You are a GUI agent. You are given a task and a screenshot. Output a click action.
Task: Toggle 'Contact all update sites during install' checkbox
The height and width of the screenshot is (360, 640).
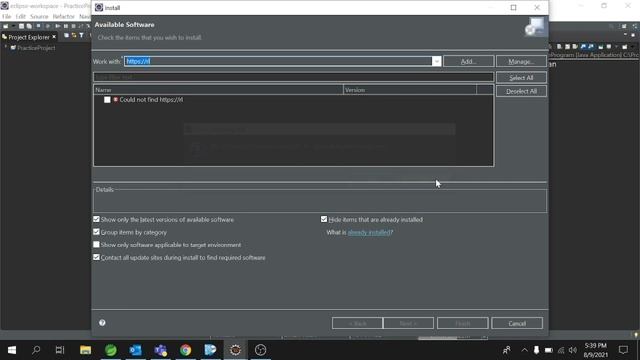[x=96, y=257]
